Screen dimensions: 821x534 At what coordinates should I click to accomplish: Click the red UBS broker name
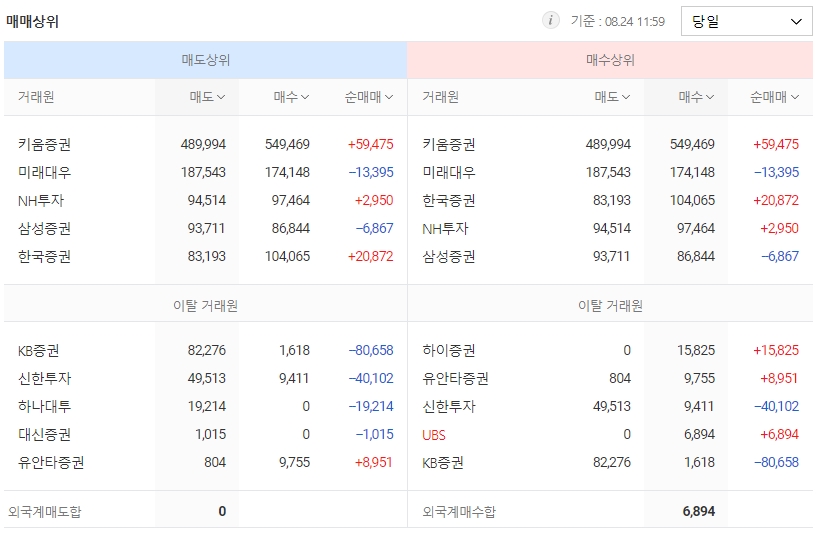click(434, 435)
